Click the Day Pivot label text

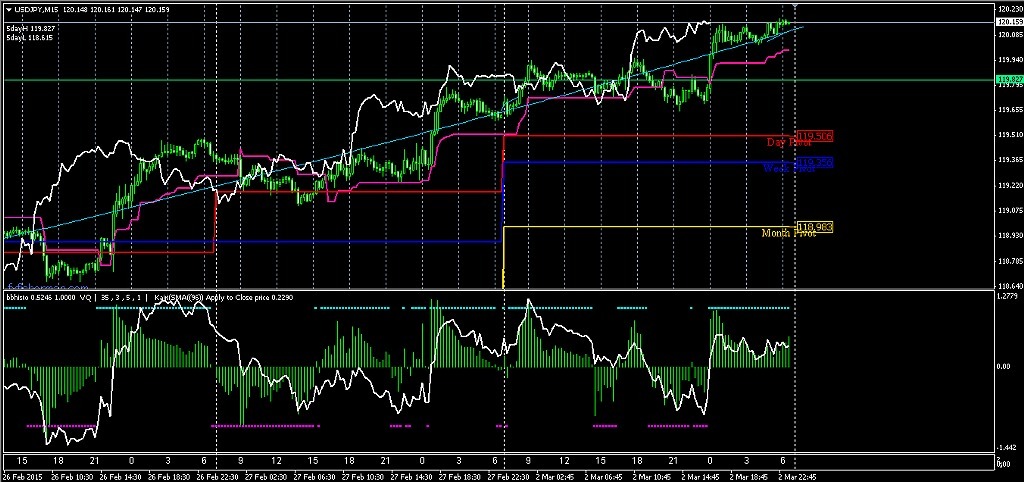pyautogui.click(x=789, y=142)
